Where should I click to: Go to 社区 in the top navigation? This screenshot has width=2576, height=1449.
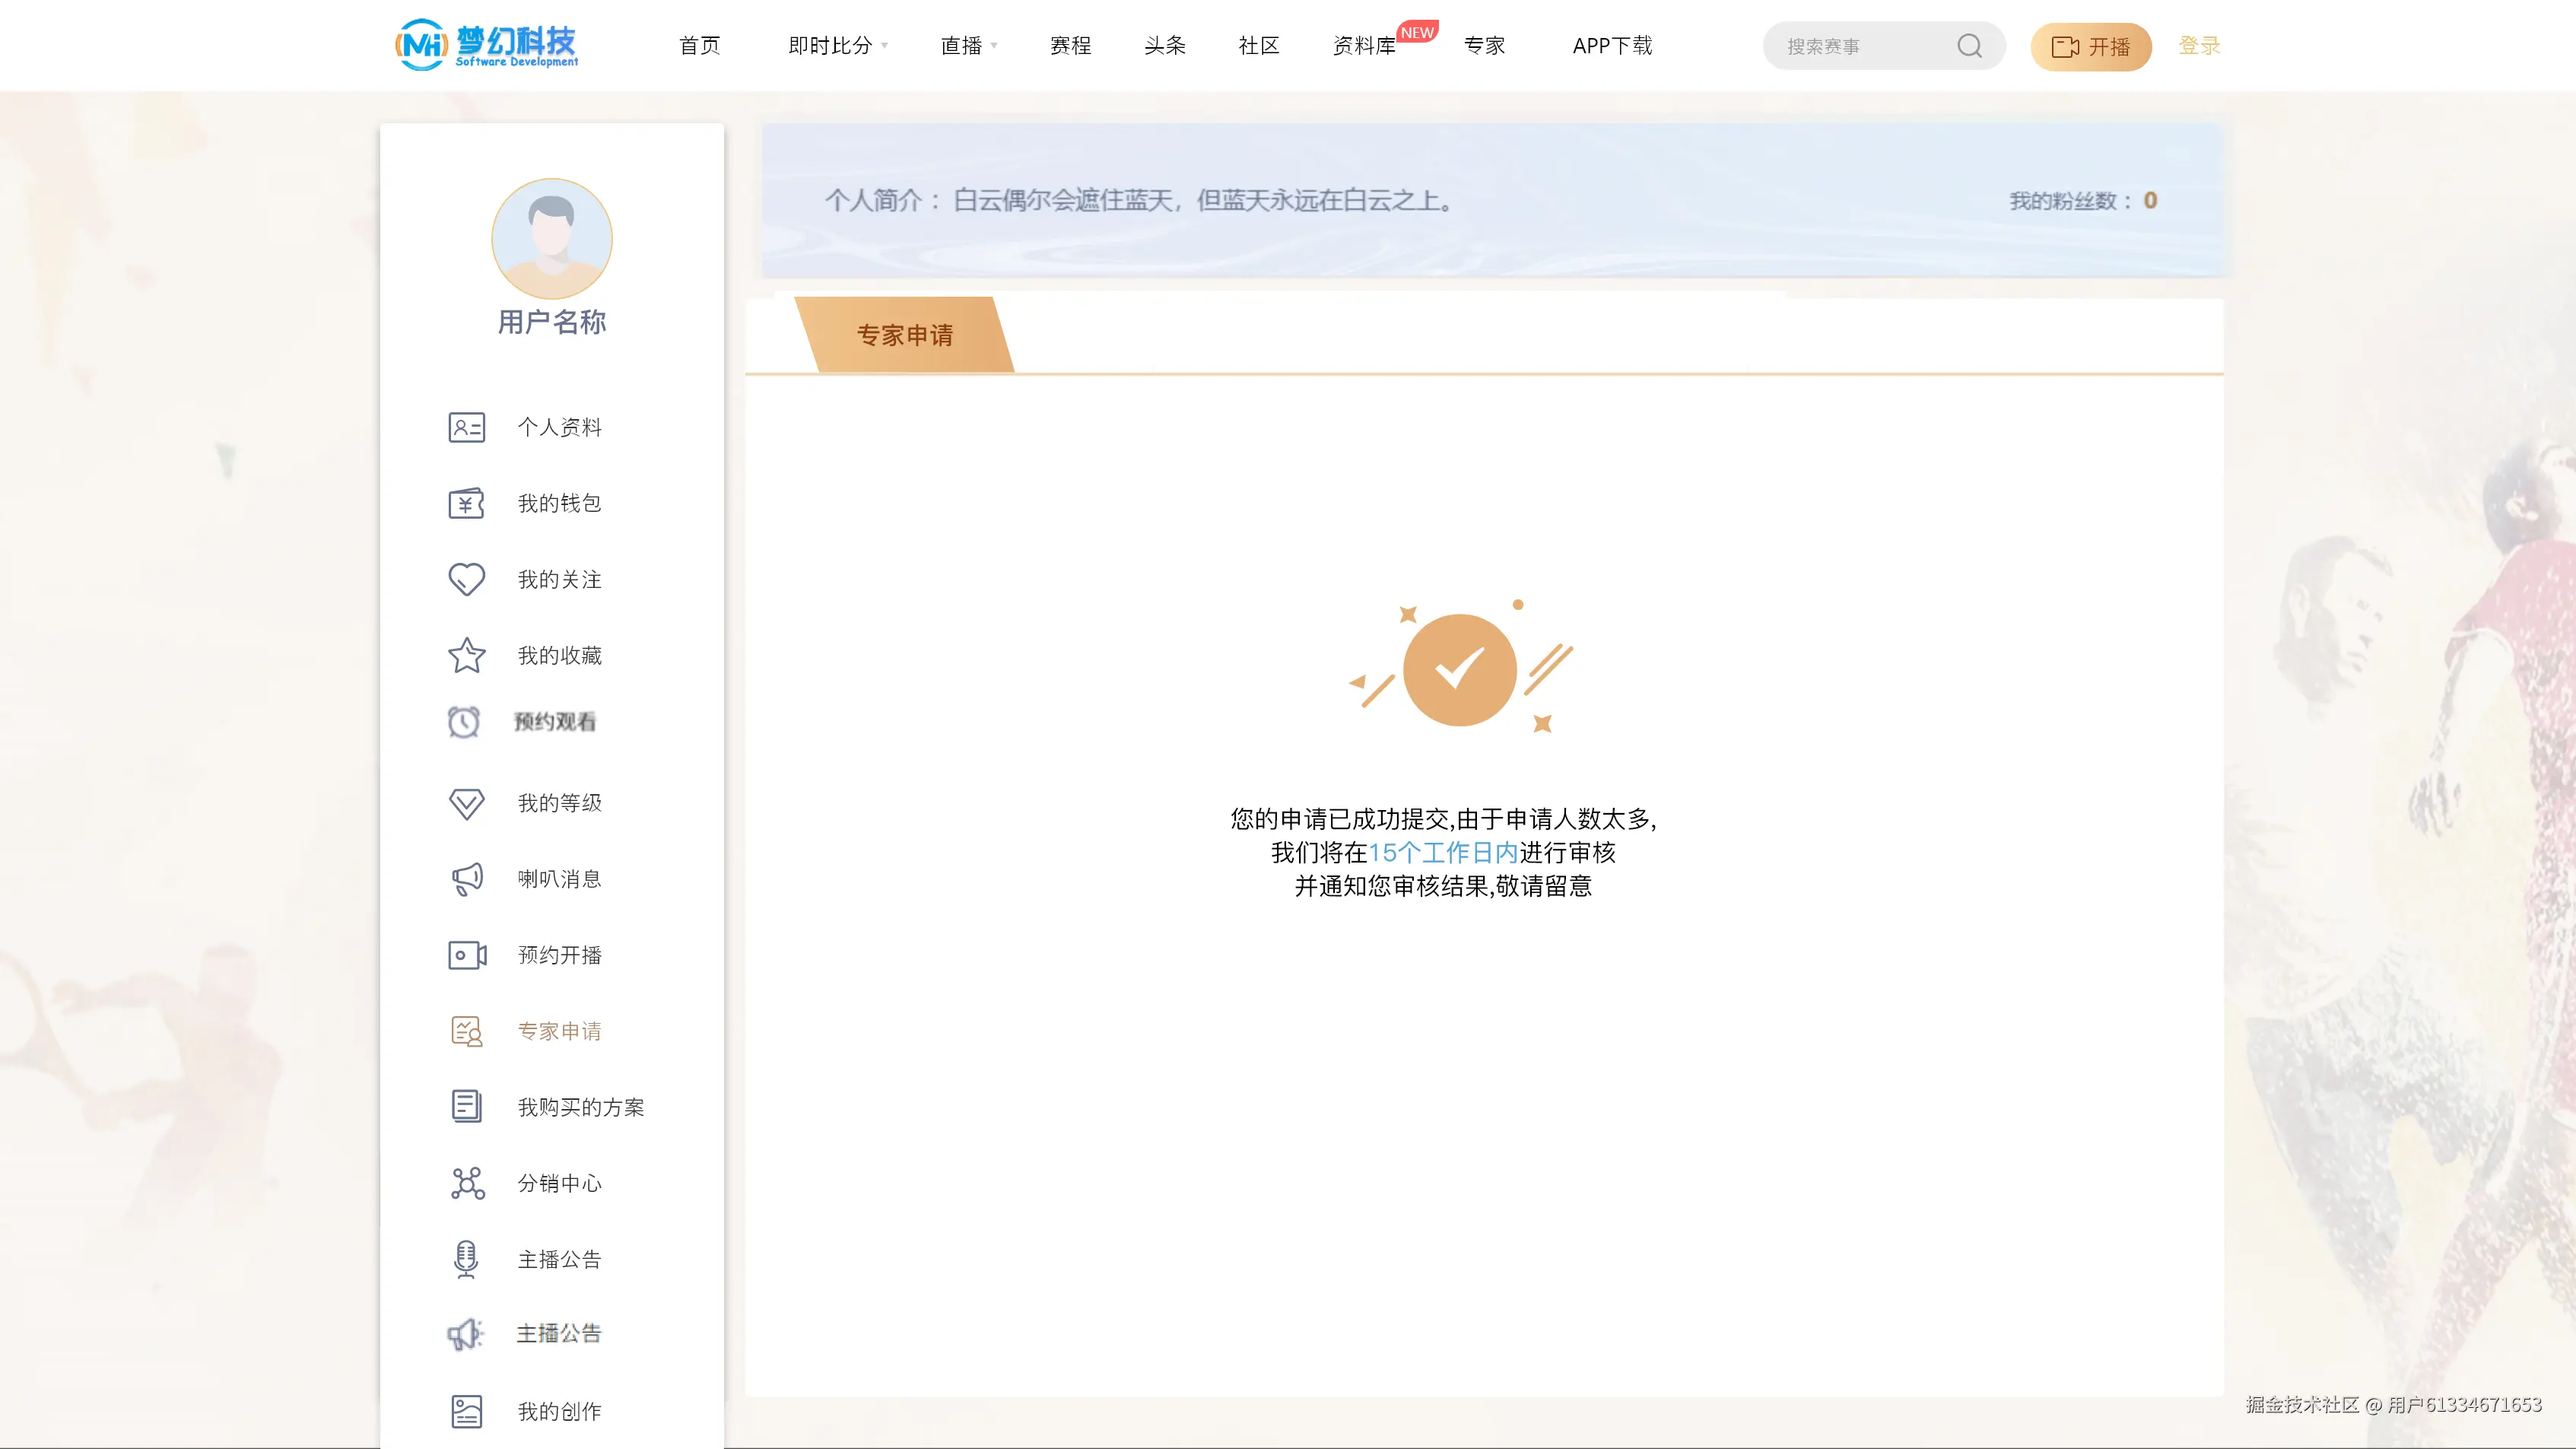pos(1257,45)
